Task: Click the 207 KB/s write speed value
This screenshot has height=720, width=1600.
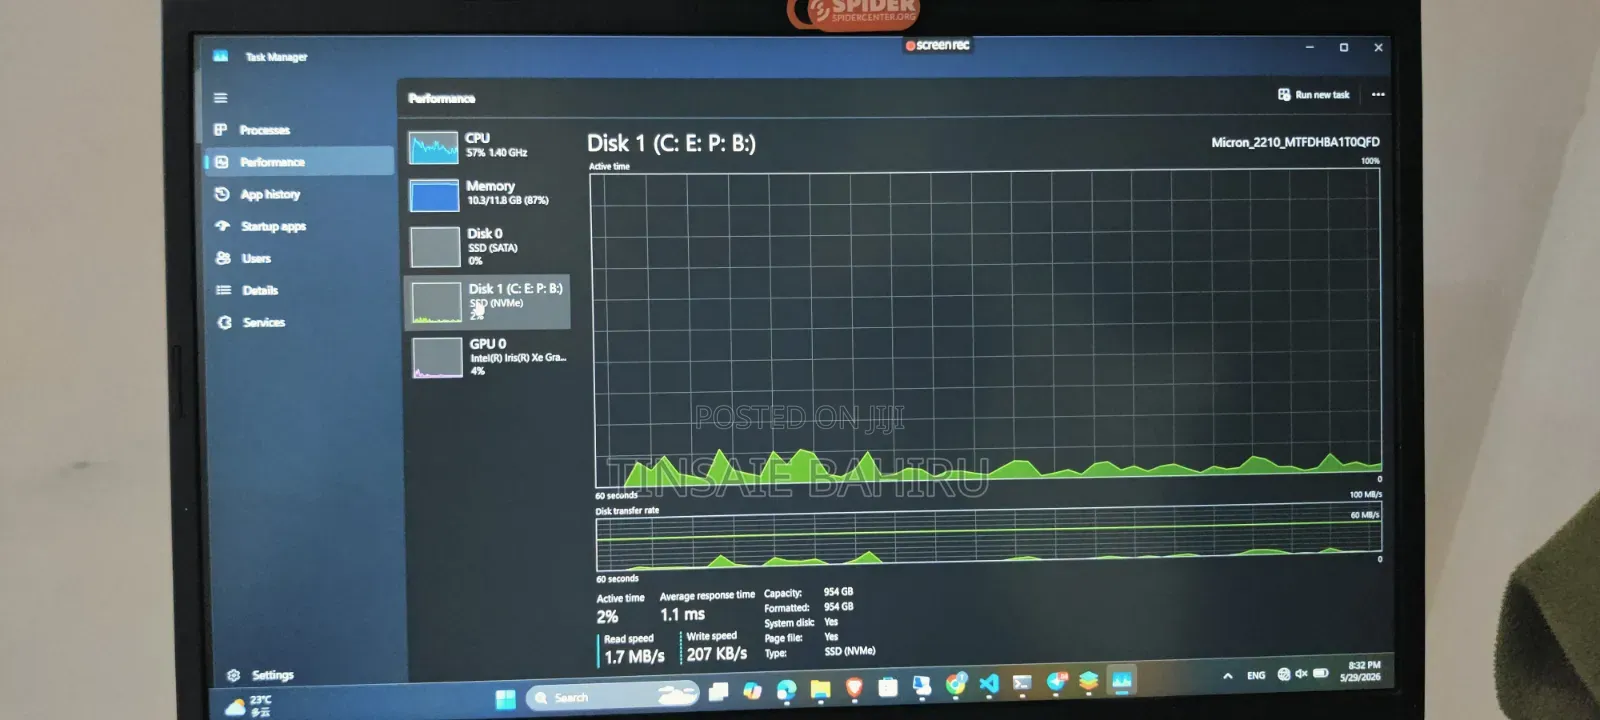Action: coord(716,654)
